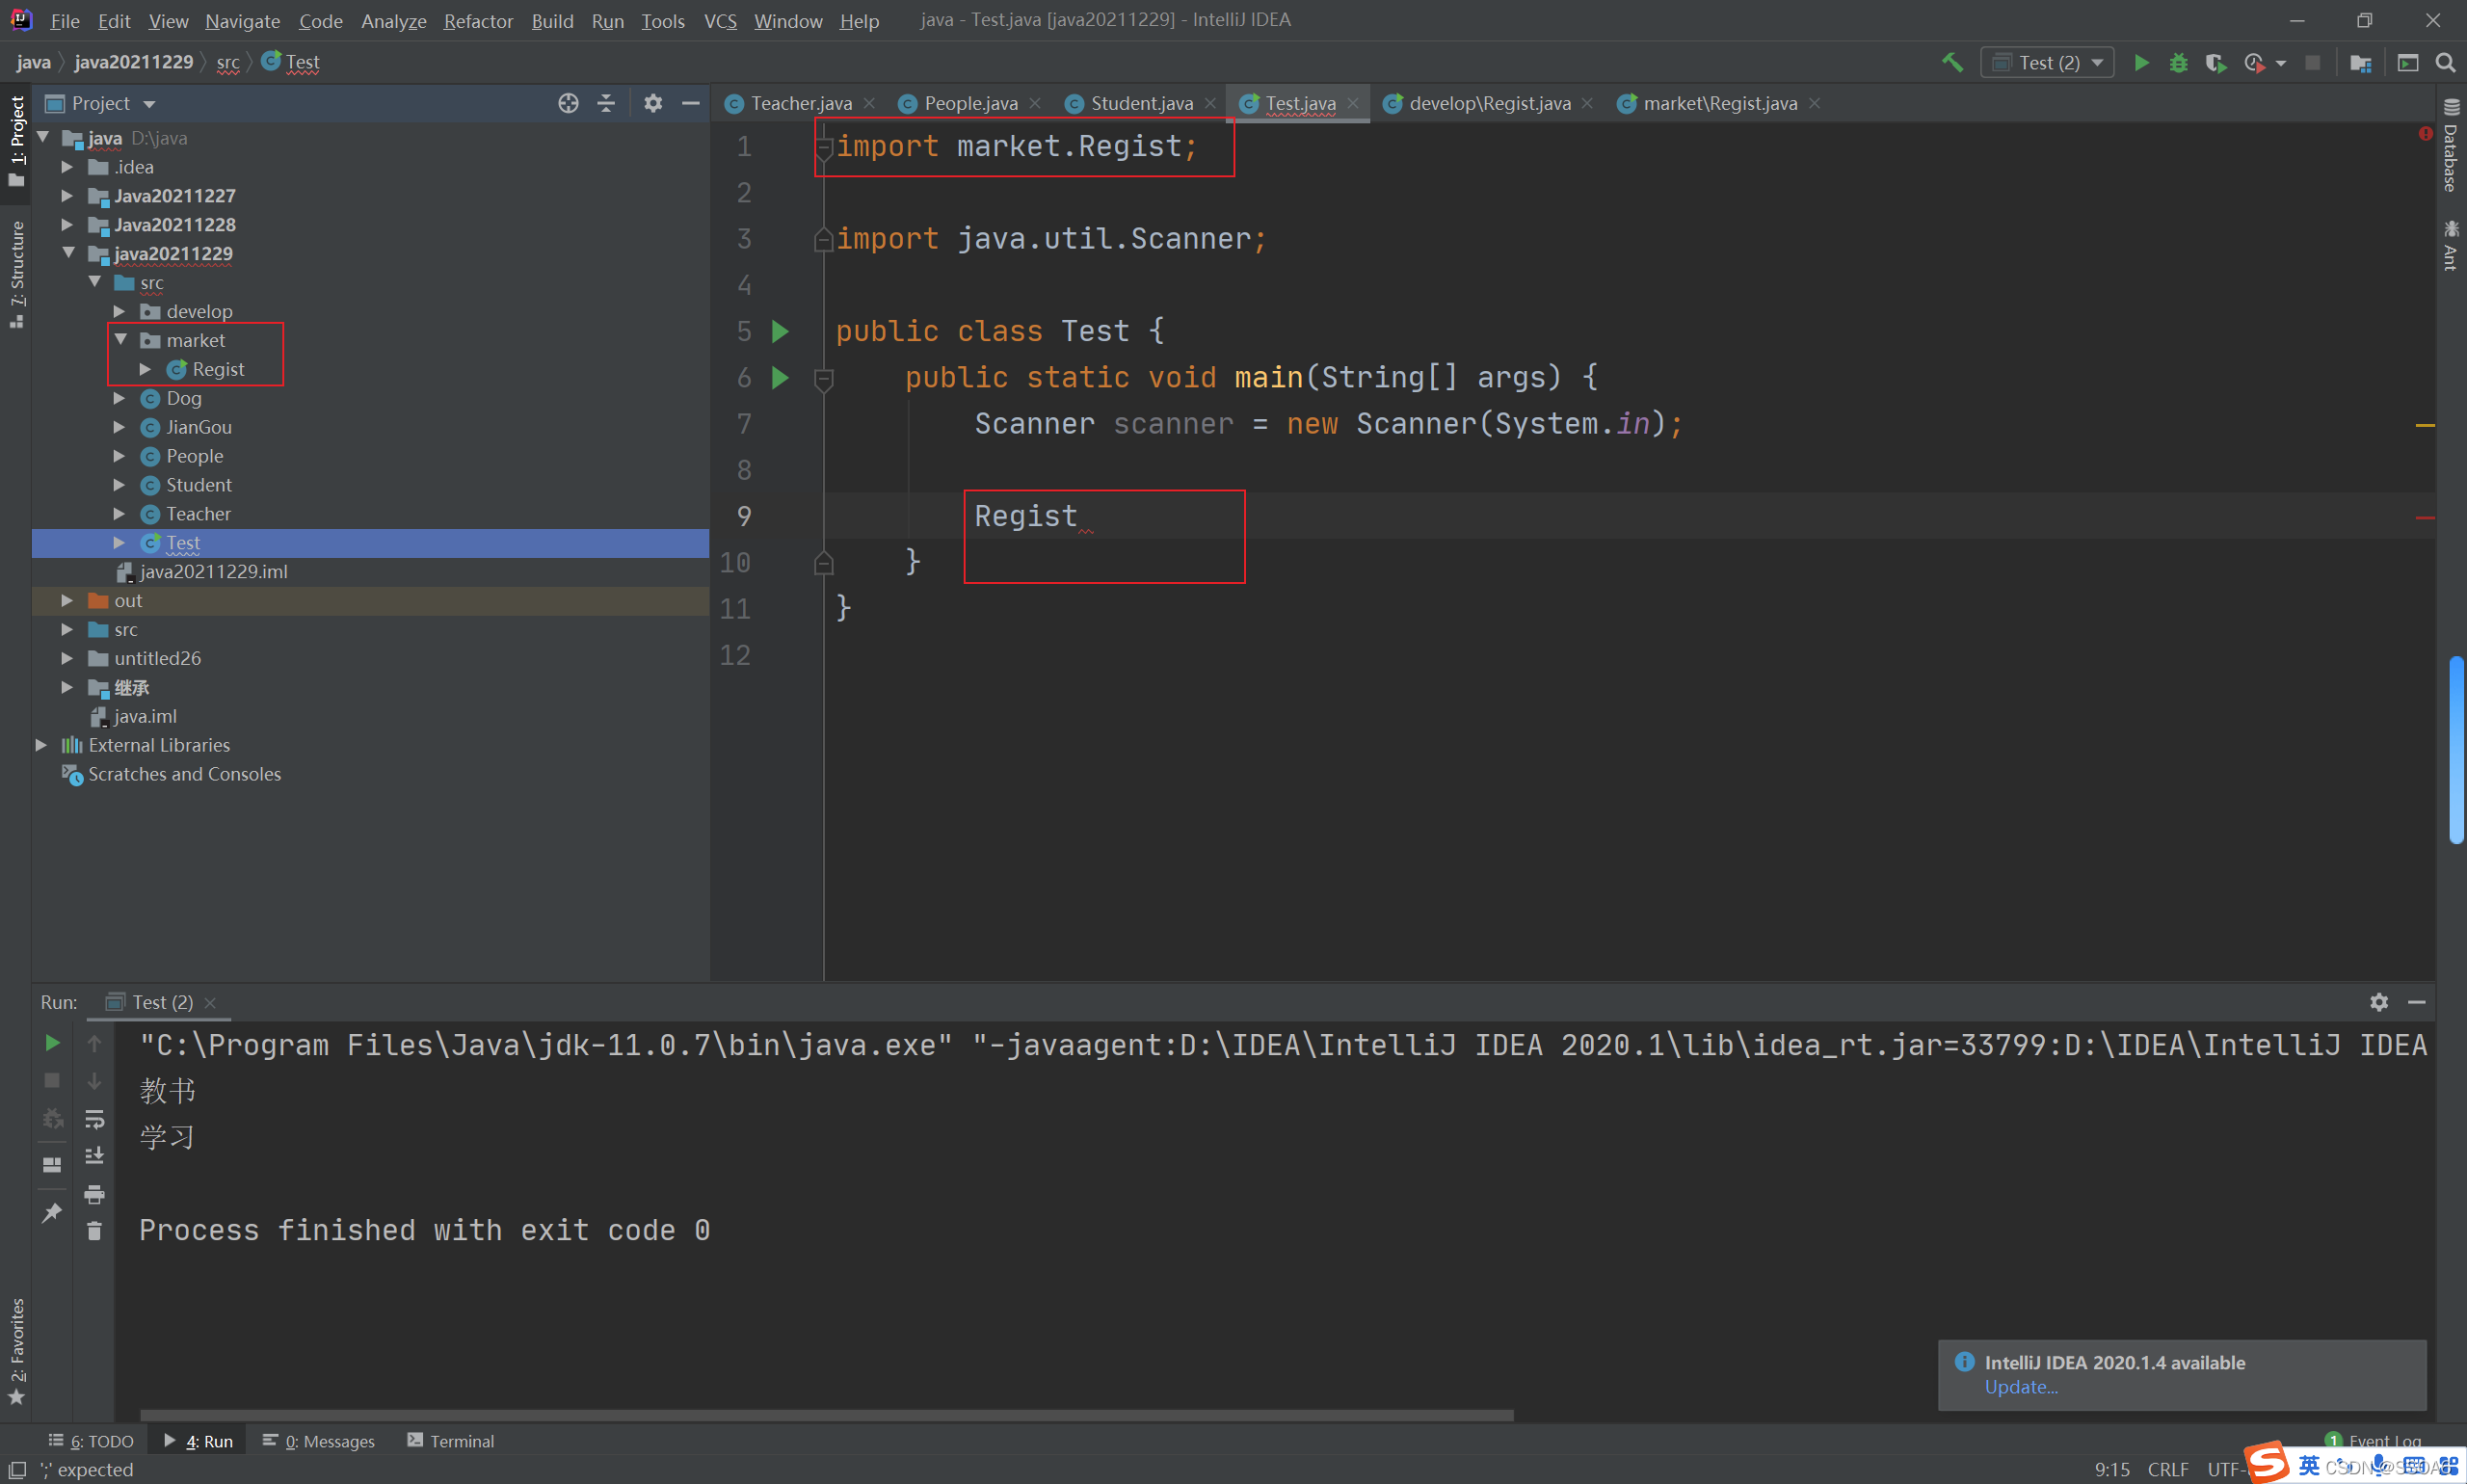The image size is (2467, 1484).
Task: Click the red error stripe marker
Action: [x=2425, y=517]
